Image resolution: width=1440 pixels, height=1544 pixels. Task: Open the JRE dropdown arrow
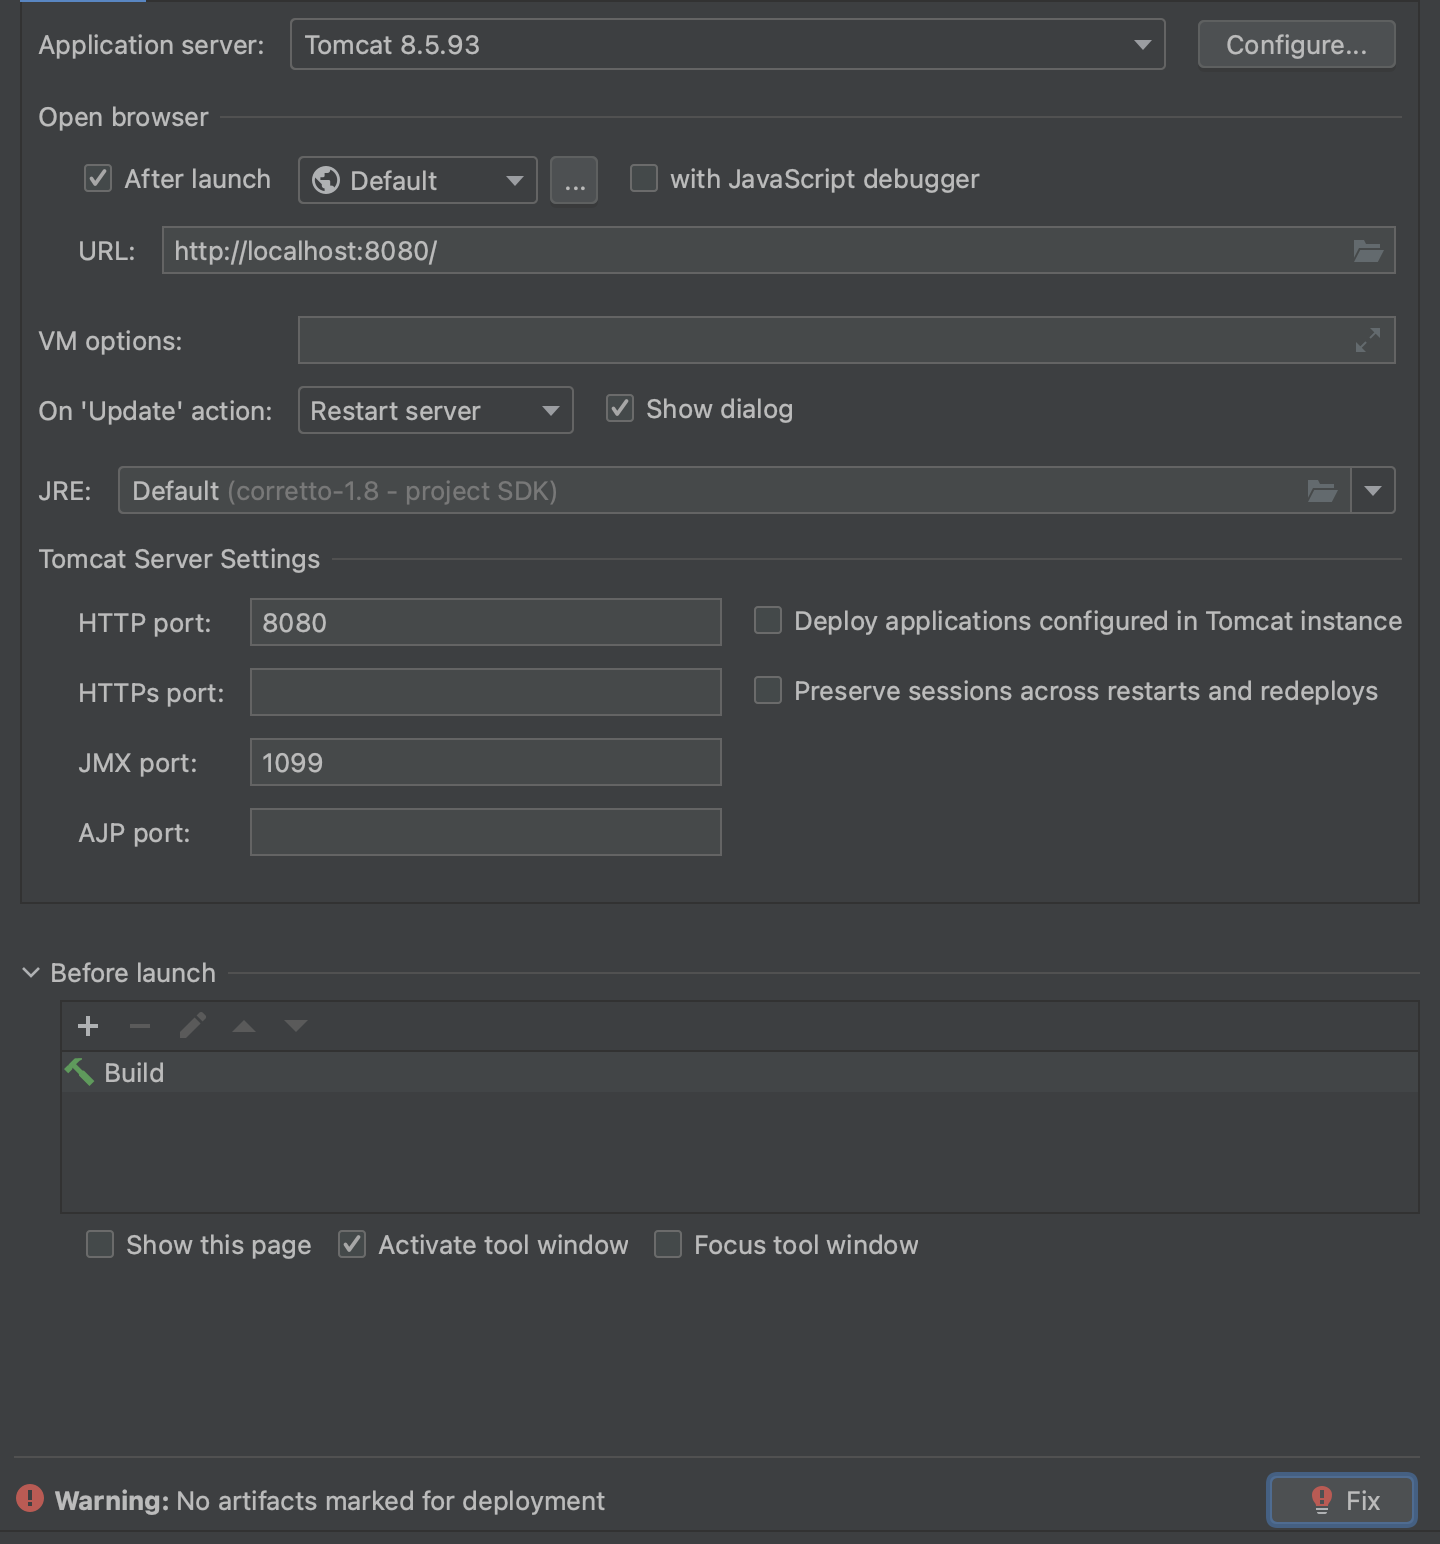coord(1373,490)
